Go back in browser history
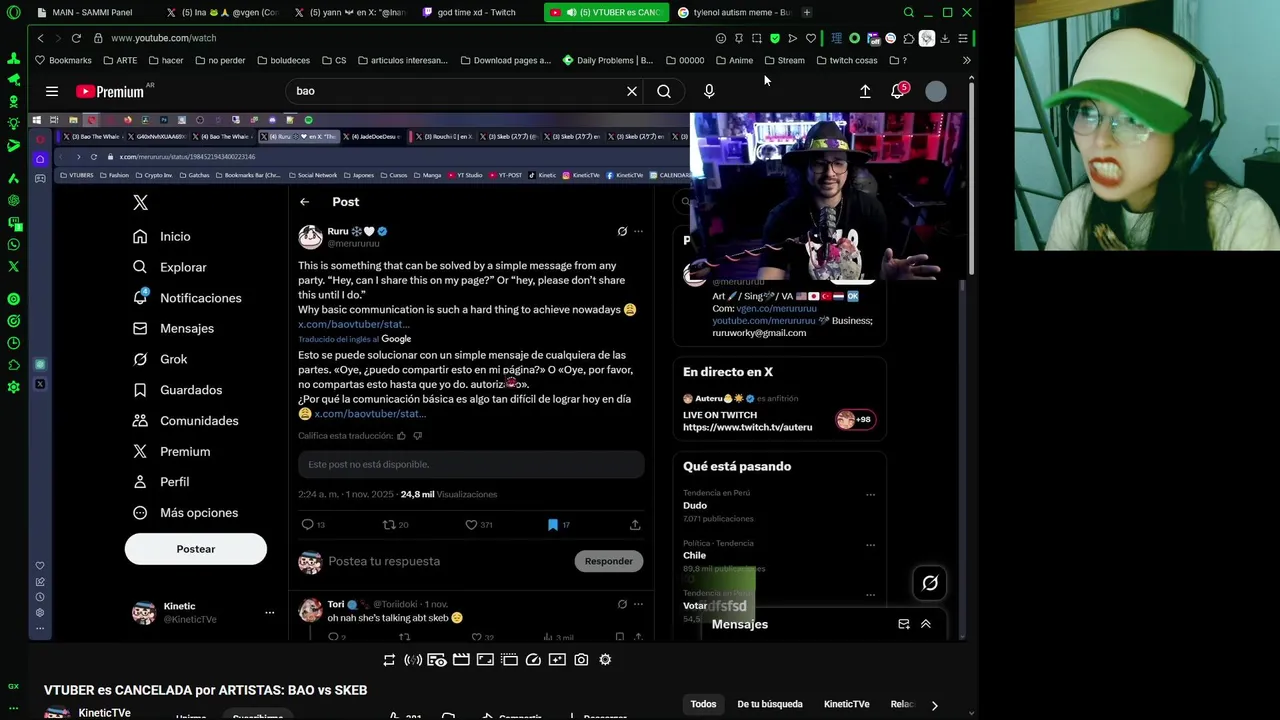This screenshot has height=720, width=1280. [40, 38]
